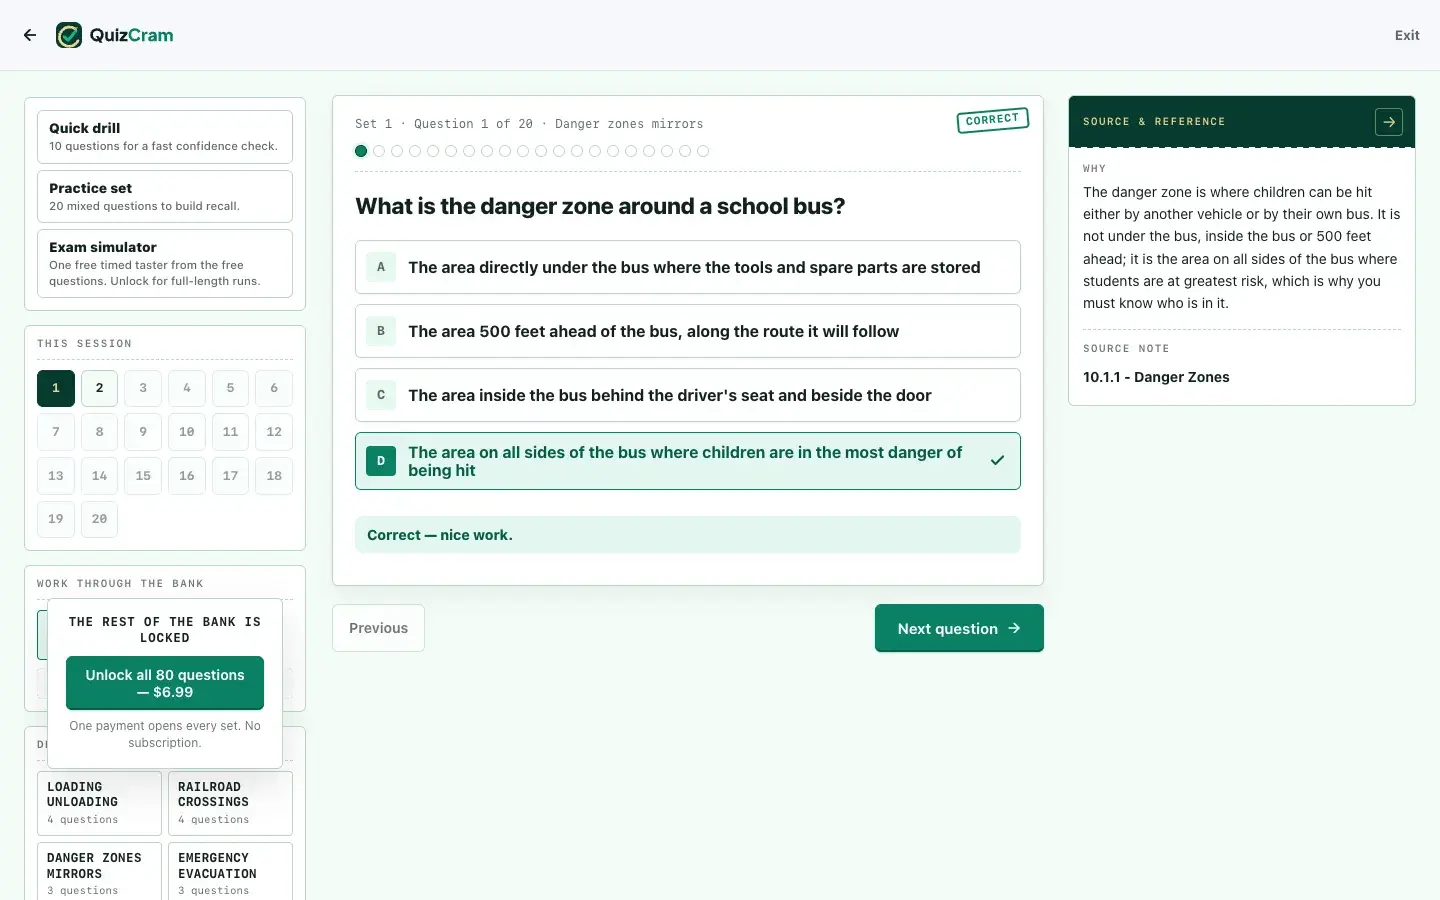Go to session question 3

tap(143, 388)
